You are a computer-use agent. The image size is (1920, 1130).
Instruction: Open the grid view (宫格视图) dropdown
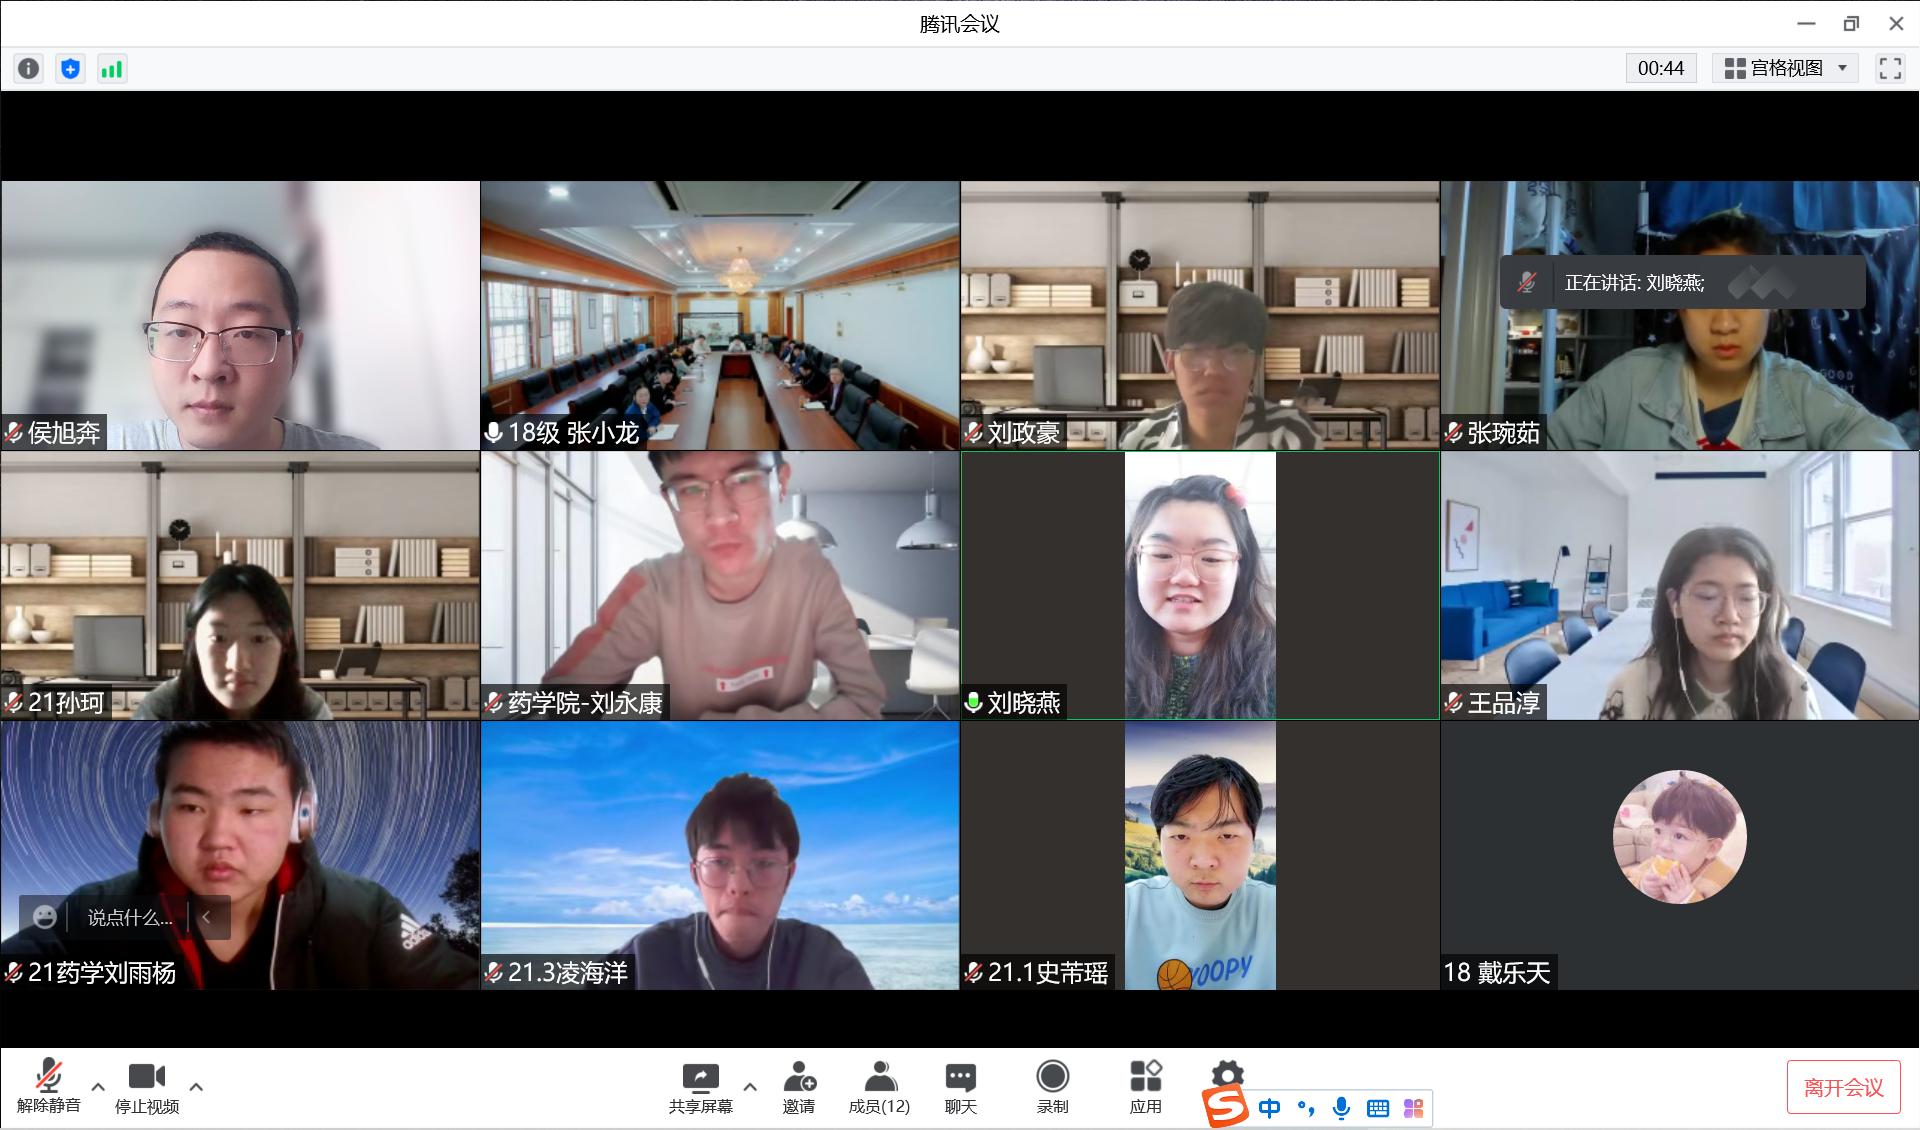[1785, 68]
